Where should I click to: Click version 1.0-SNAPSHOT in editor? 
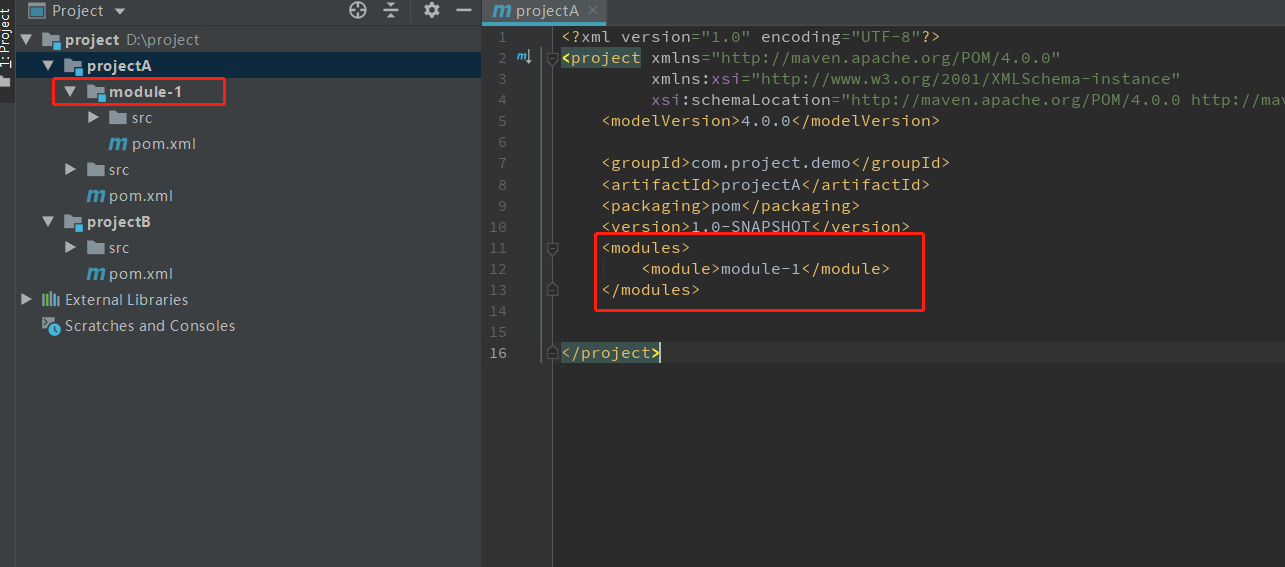tap(752, 227)
